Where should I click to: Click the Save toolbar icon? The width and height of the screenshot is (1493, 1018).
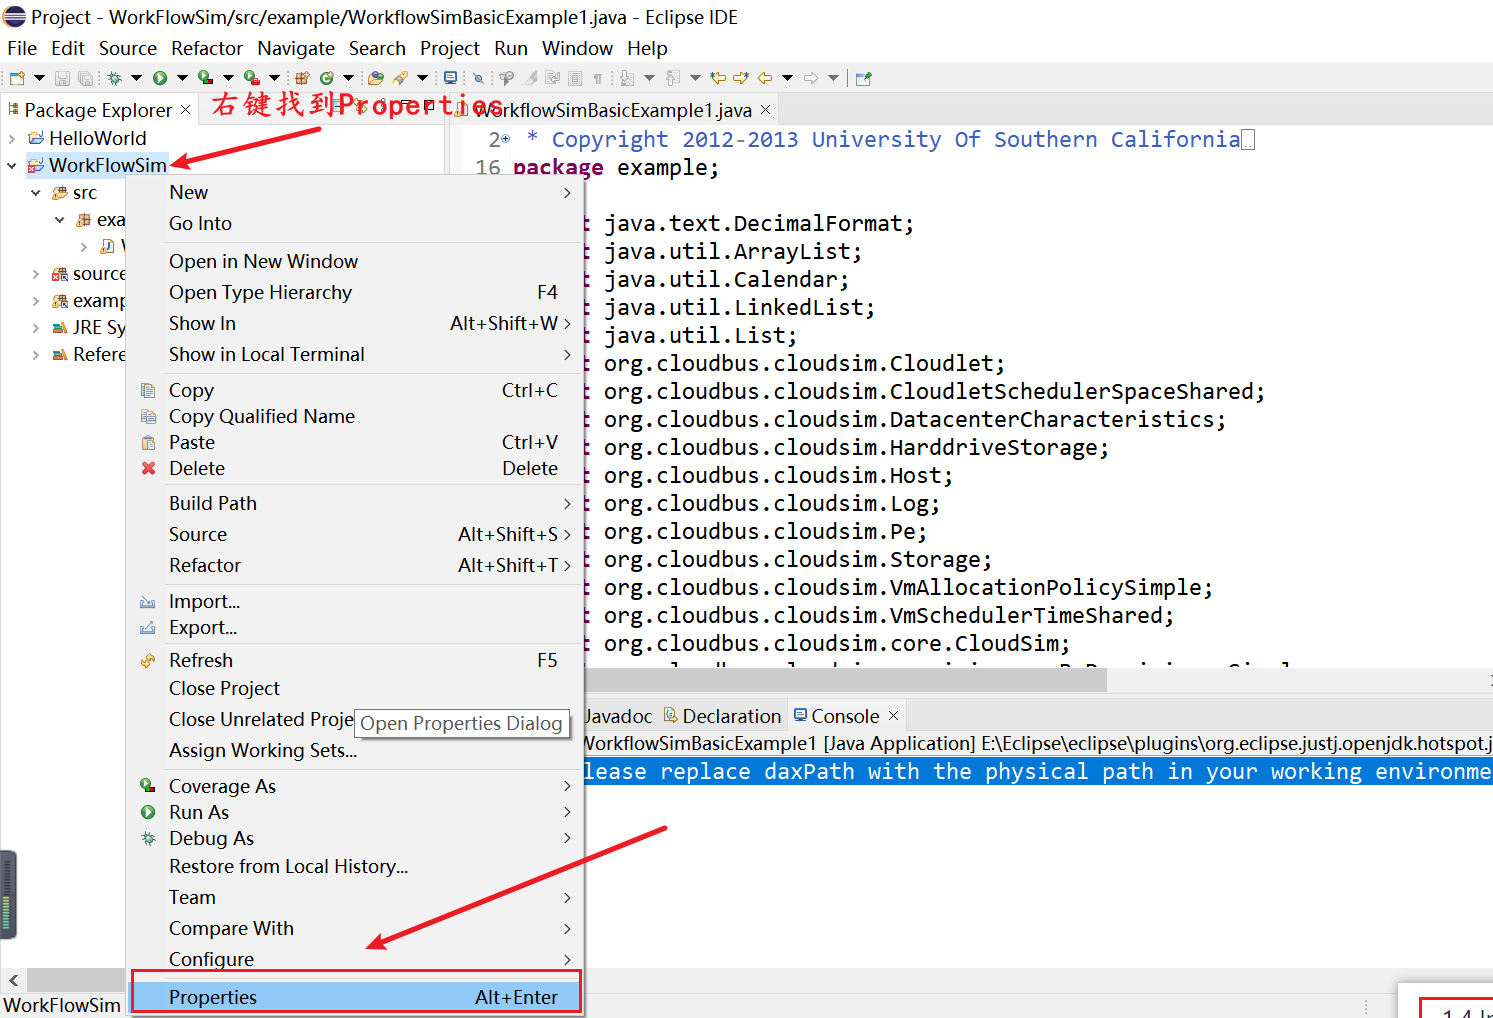[x=62, y=78]
